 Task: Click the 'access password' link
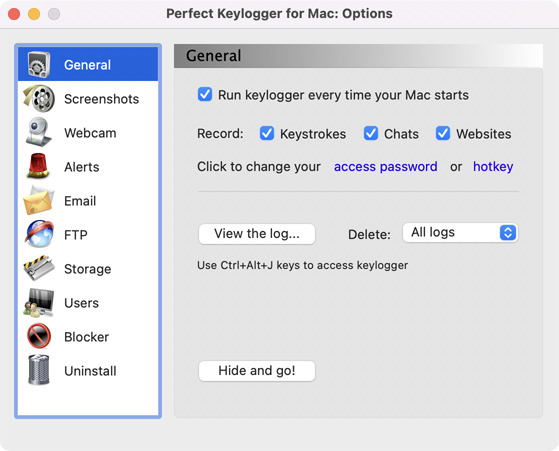click(385, 166)
